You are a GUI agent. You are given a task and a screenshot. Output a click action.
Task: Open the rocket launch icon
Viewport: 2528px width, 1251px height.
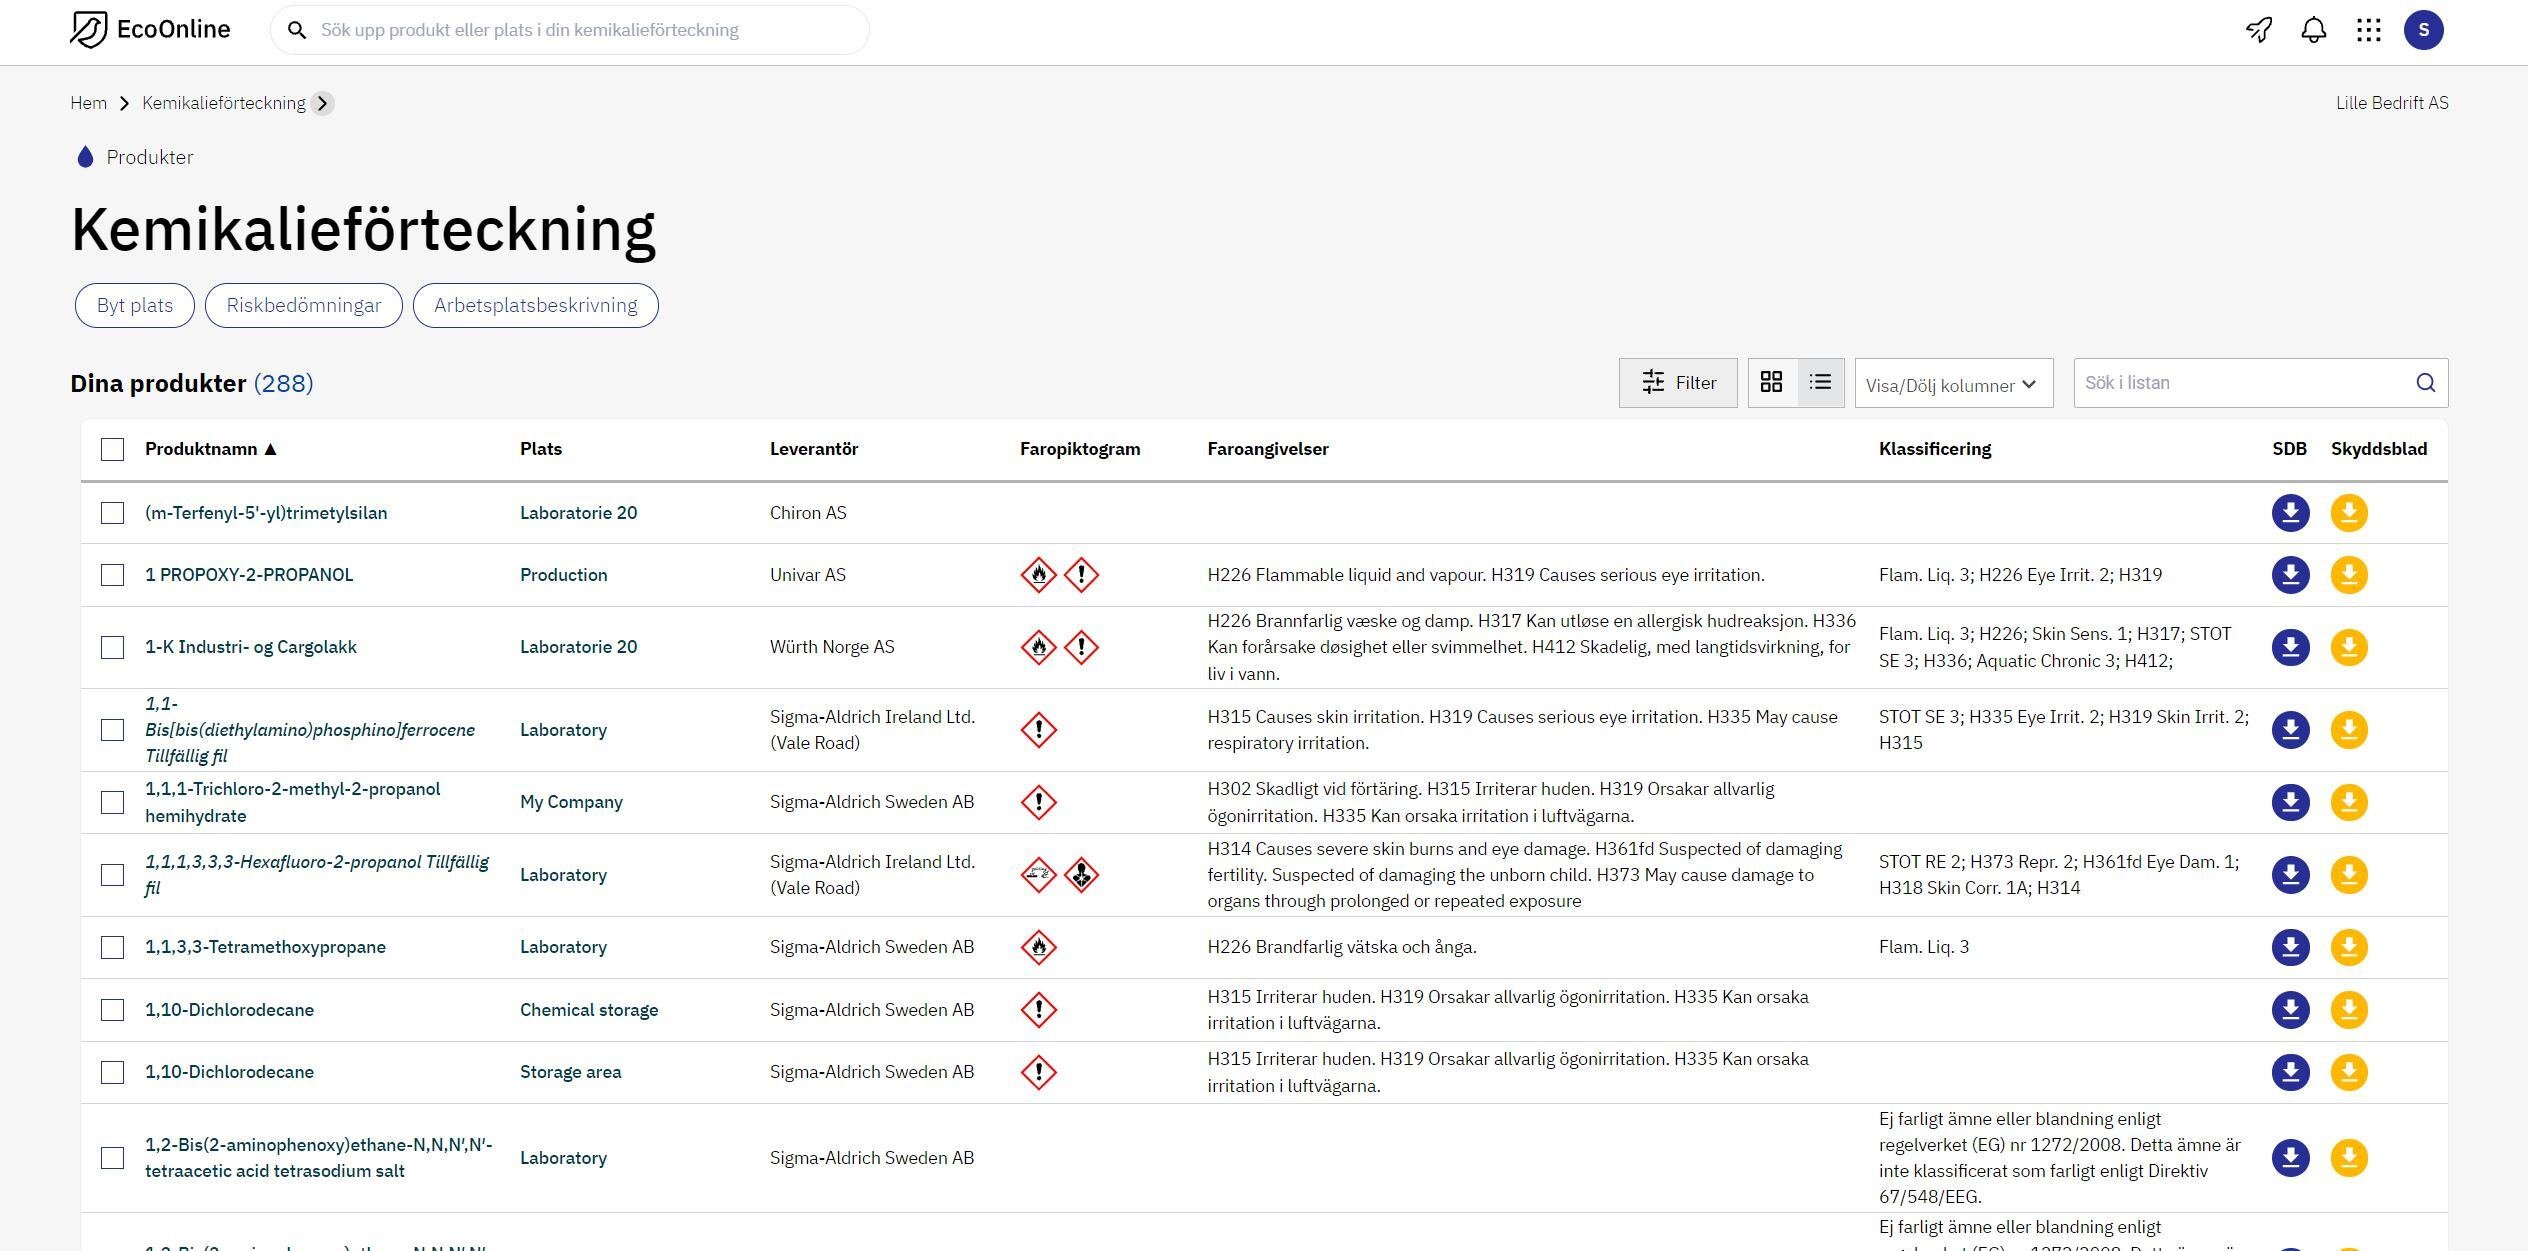click(2259, 30)
